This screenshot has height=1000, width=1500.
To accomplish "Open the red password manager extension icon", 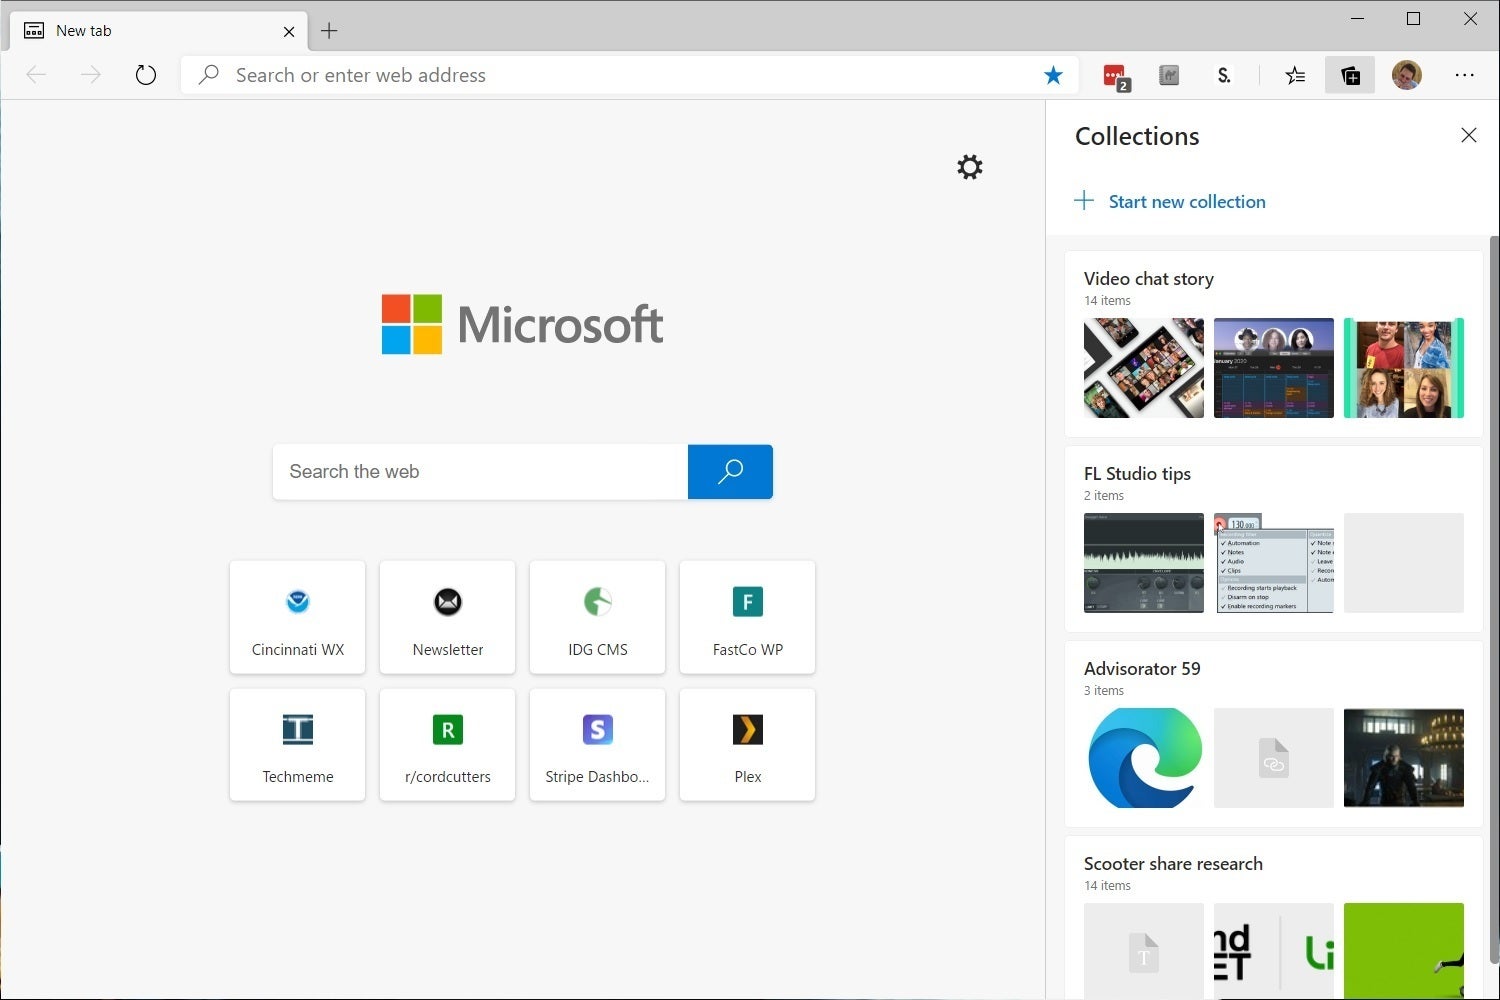I will coord(1115,76).
